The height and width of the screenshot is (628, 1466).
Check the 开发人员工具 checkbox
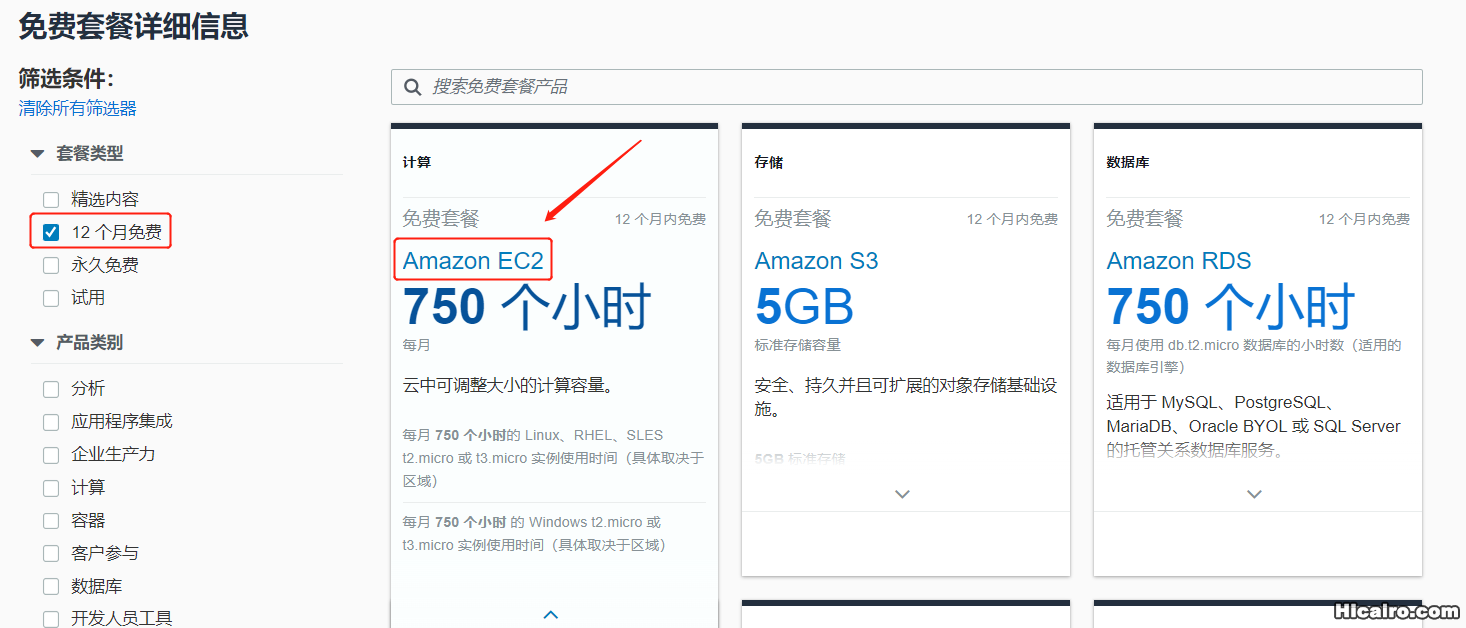[x=50, y=618]
